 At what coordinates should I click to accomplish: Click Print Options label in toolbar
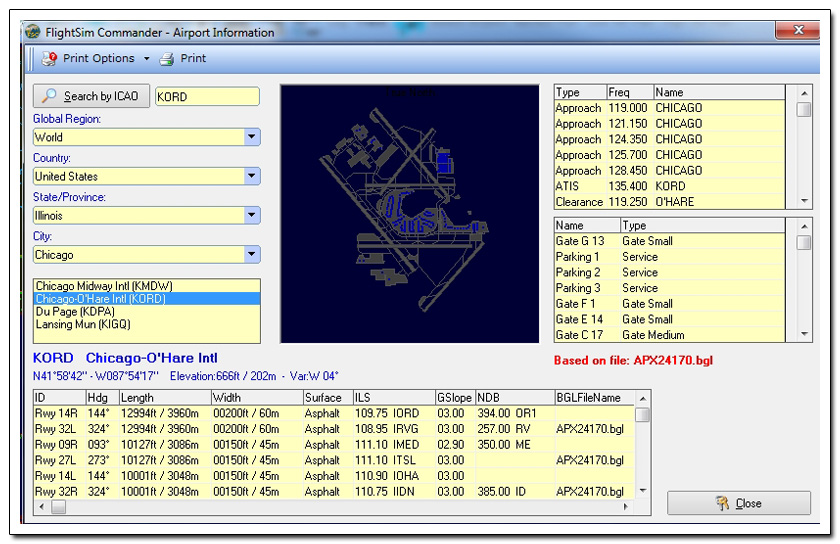point(99,58)
